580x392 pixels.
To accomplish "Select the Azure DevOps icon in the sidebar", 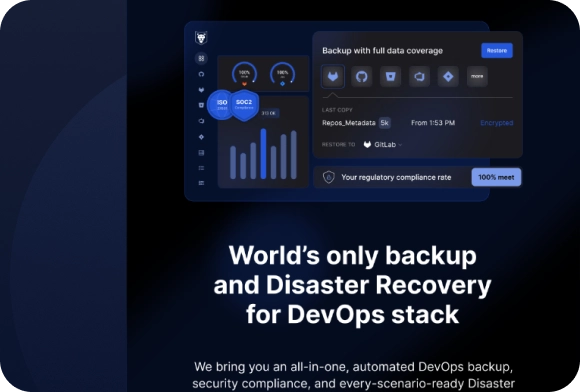I will tap(201, 121).
